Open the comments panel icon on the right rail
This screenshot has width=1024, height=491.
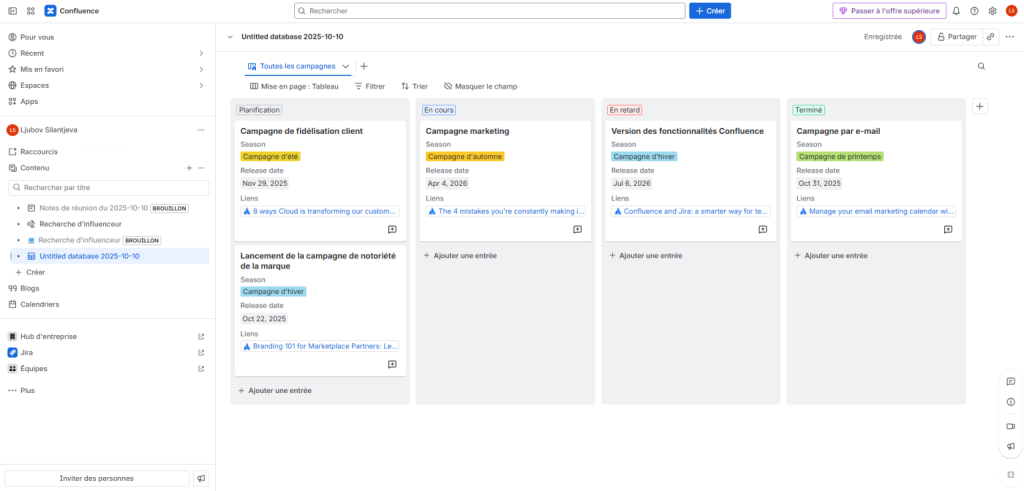(x=1010, y=381)
